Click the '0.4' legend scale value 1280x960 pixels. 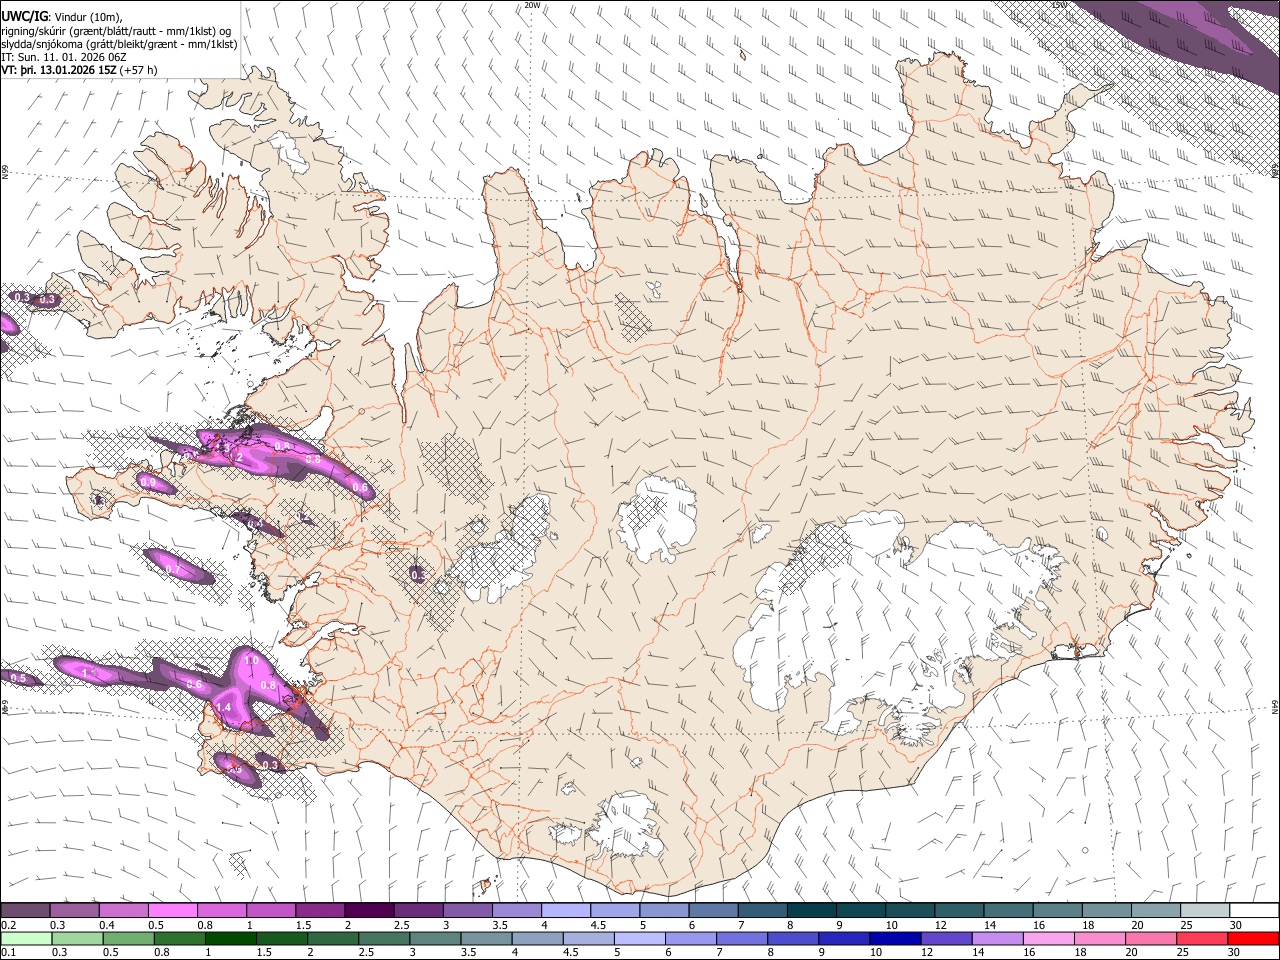tap(107, 925)
